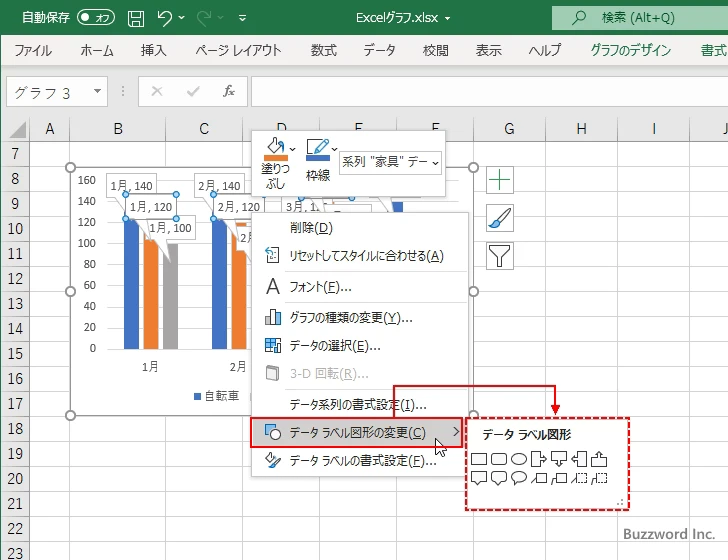728x560 pixels.
Task: Open the fill color dropdown arrow
Action: [x=292, y=149]
